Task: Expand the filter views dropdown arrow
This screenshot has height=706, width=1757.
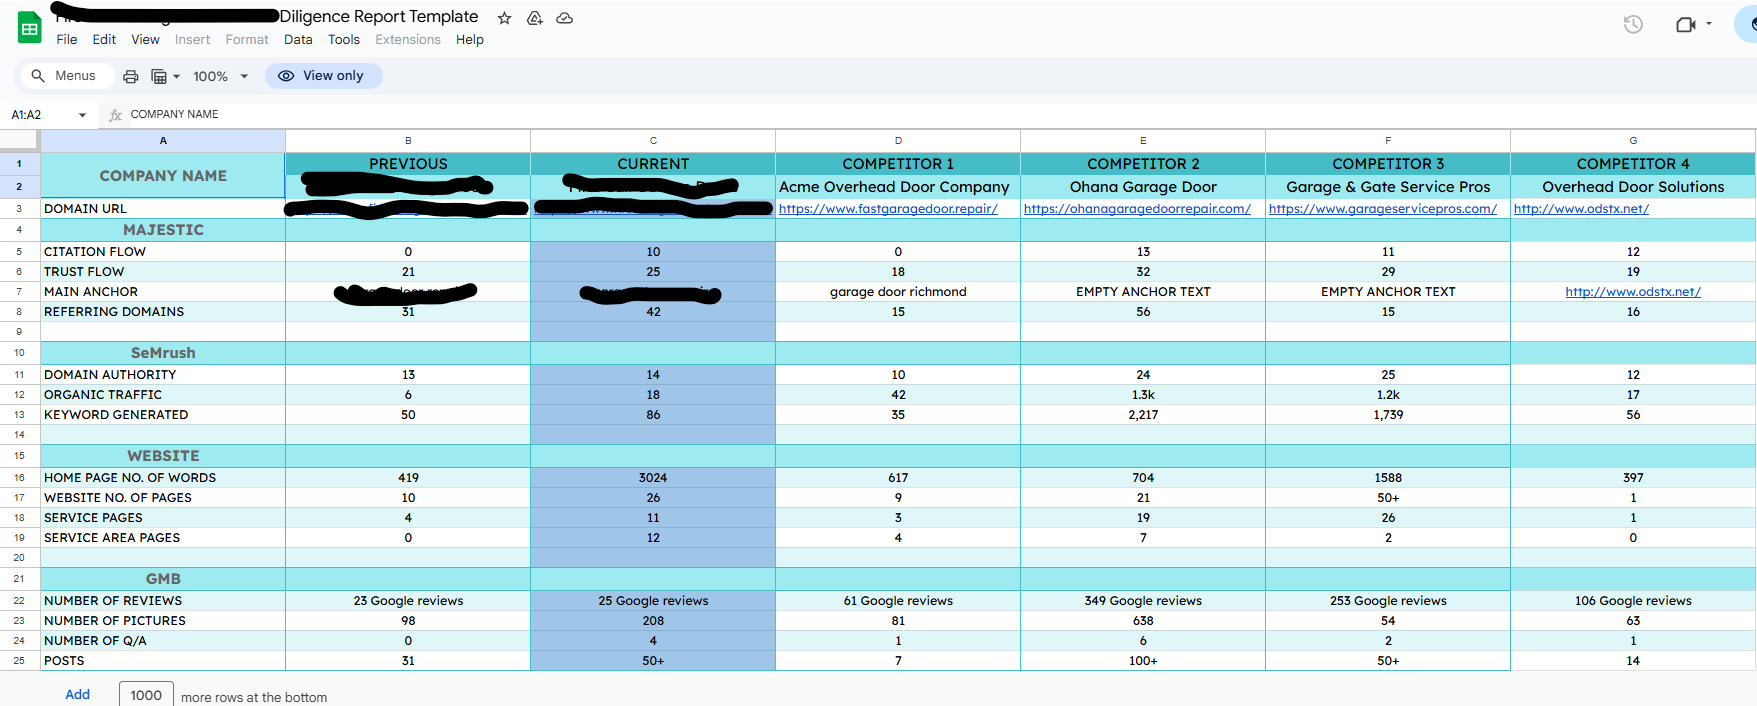Action: pyautogui.click(x=177, y=76)
